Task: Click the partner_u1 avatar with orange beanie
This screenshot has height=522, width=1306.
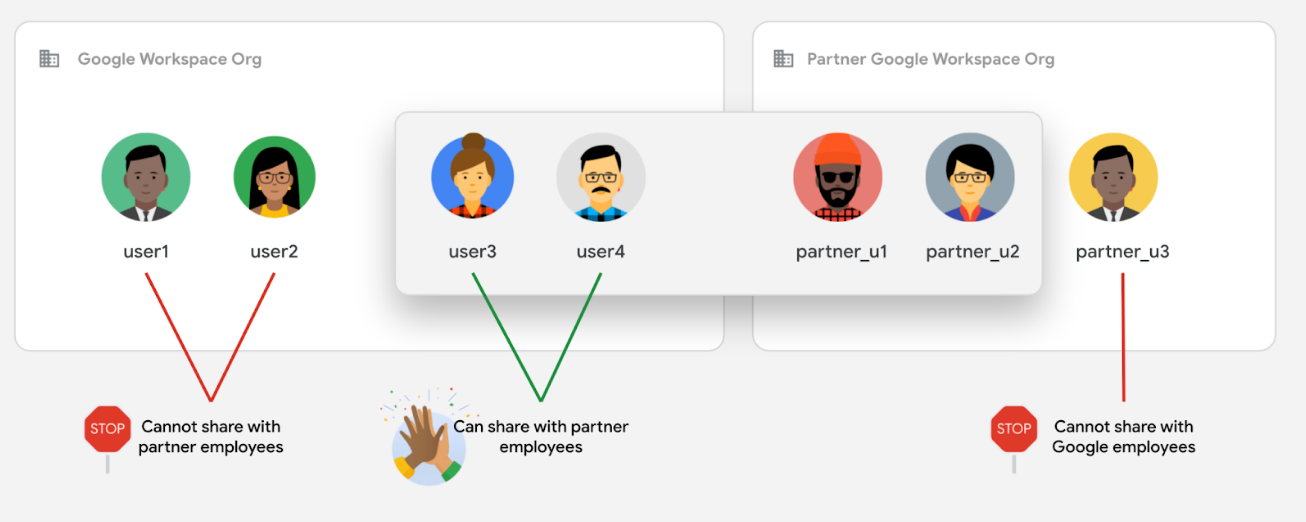Action: tap(838, 177)
